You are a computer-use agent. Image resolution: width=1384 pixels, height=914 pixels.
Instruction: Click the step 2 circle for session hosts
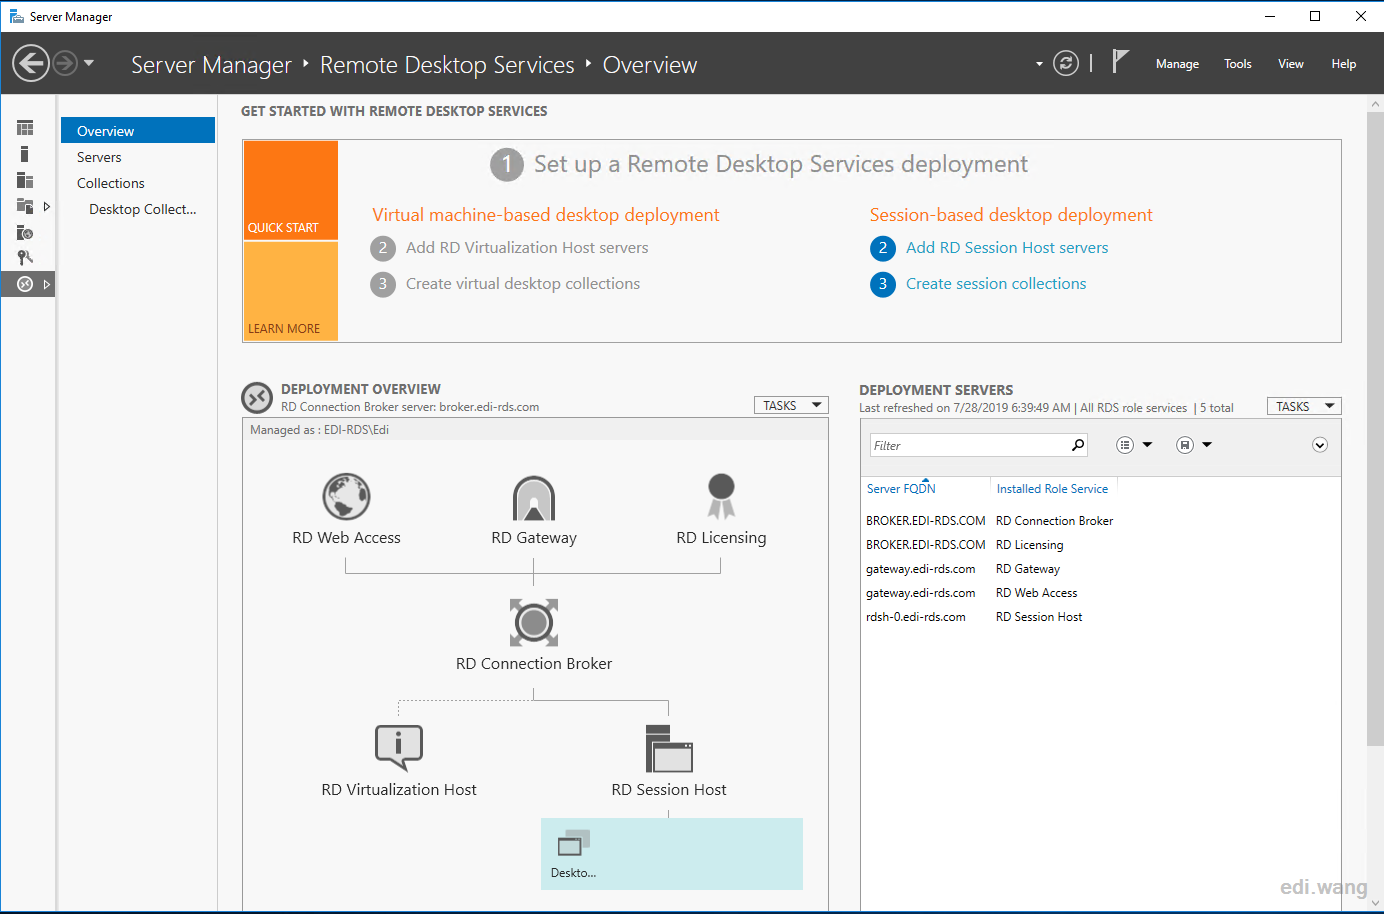click(x=882, y=248)
